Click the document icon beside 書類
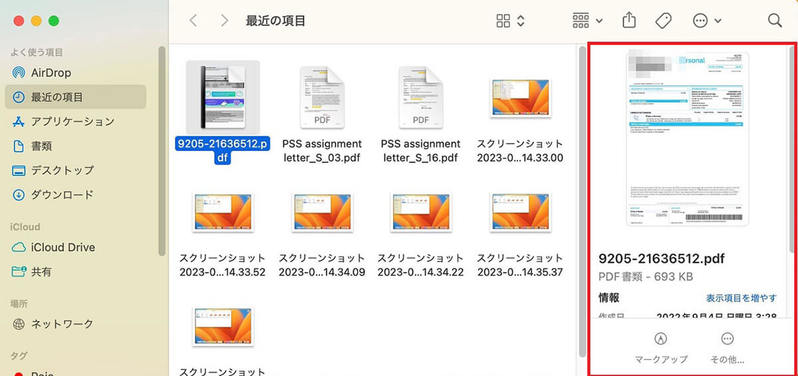This screenshot has height=376, width=798. click(18, 146)
